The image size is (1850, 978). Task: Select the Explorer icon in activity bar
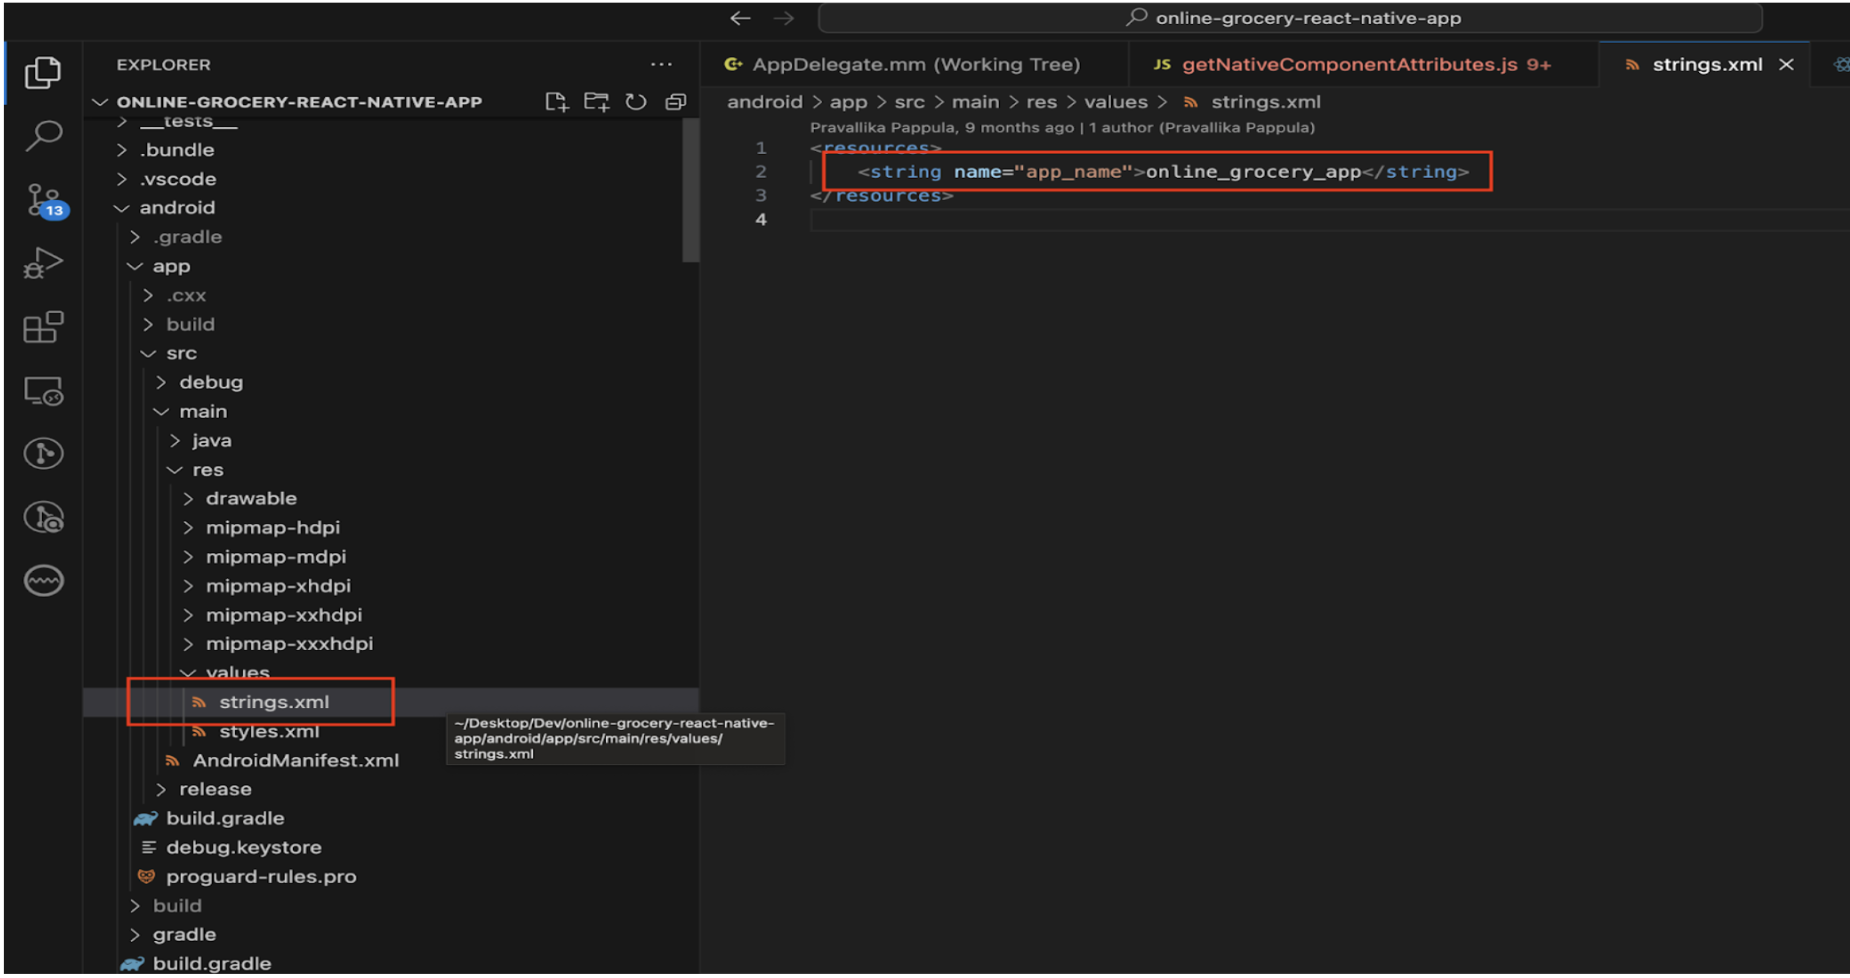42,72
